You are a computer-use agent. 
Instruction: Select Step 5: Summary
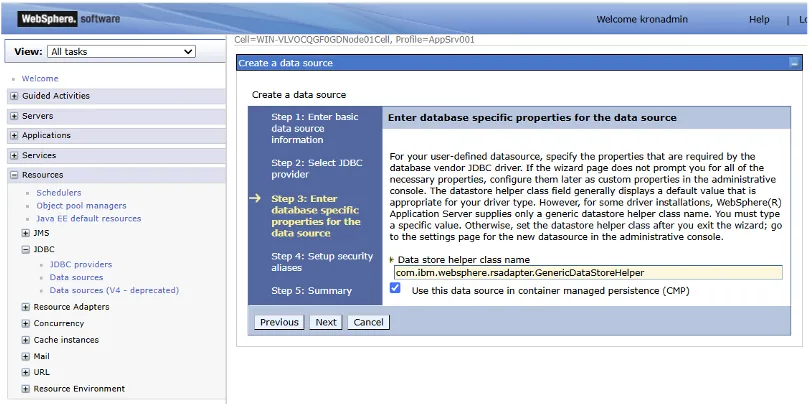pyautogui.click(x=311, y=291)
